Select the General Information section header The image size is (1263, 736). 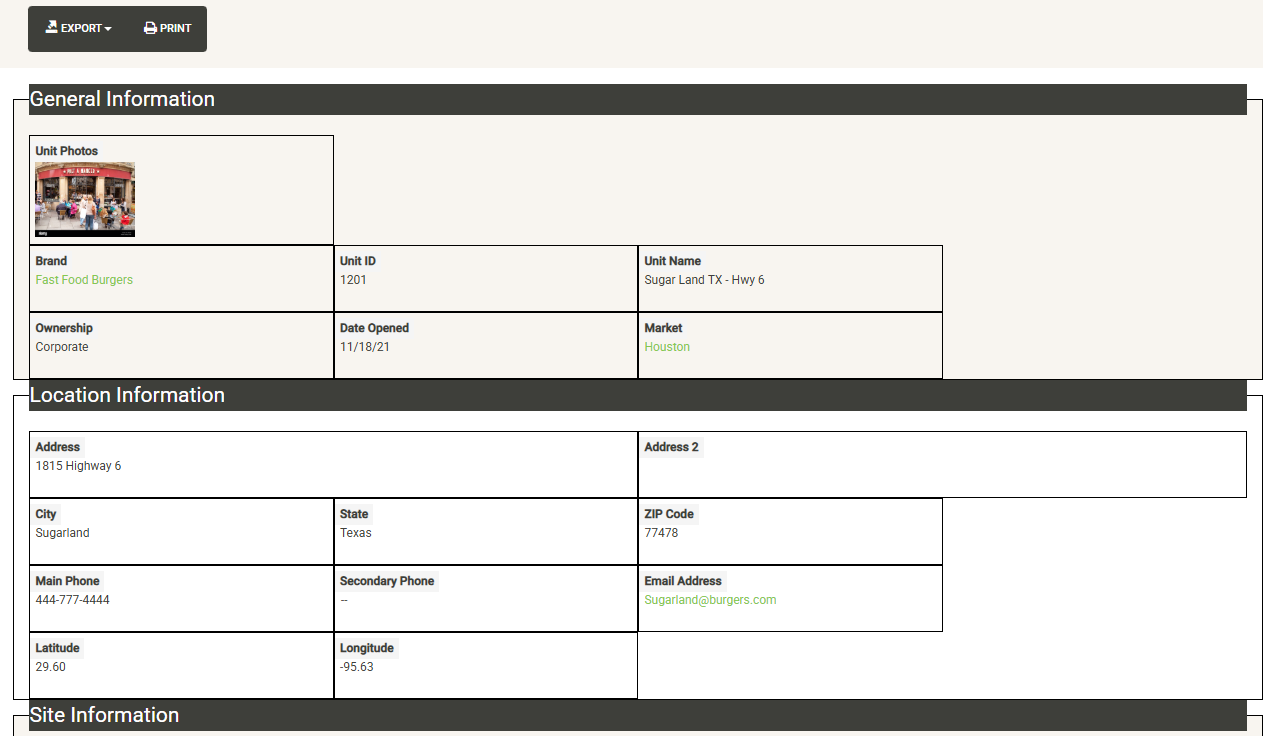[122, 99]
